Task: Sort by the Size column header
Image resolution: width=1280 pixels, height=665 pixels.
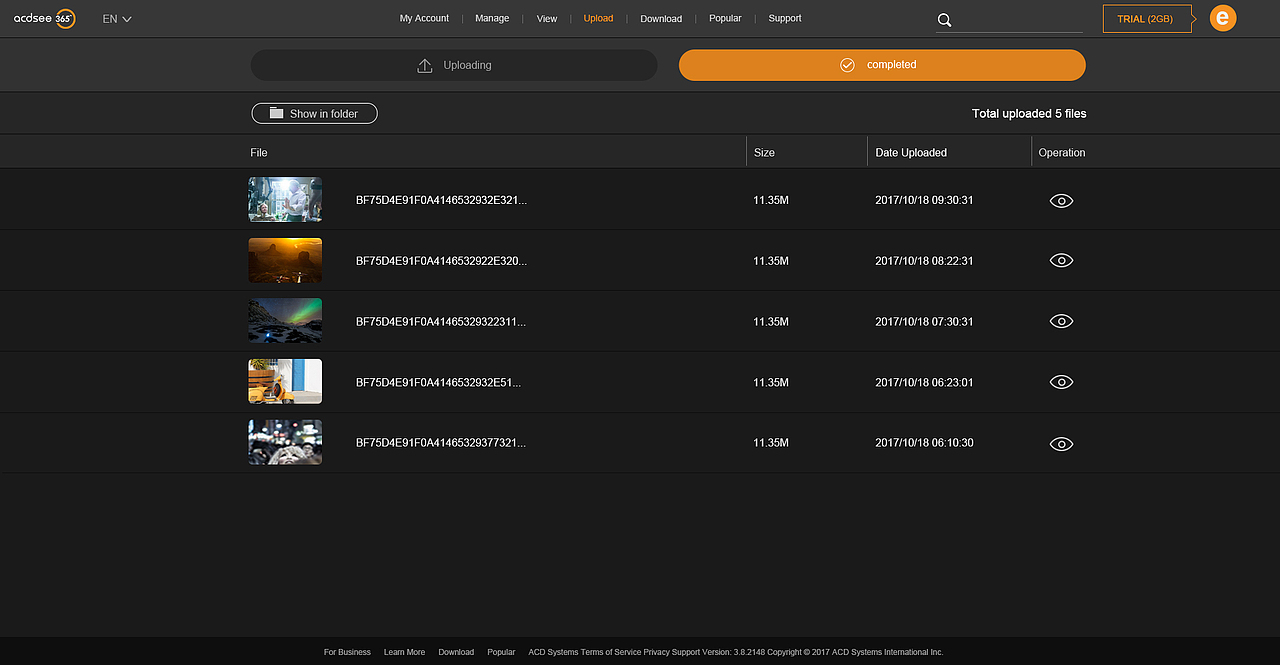Action: coord(764,153)
